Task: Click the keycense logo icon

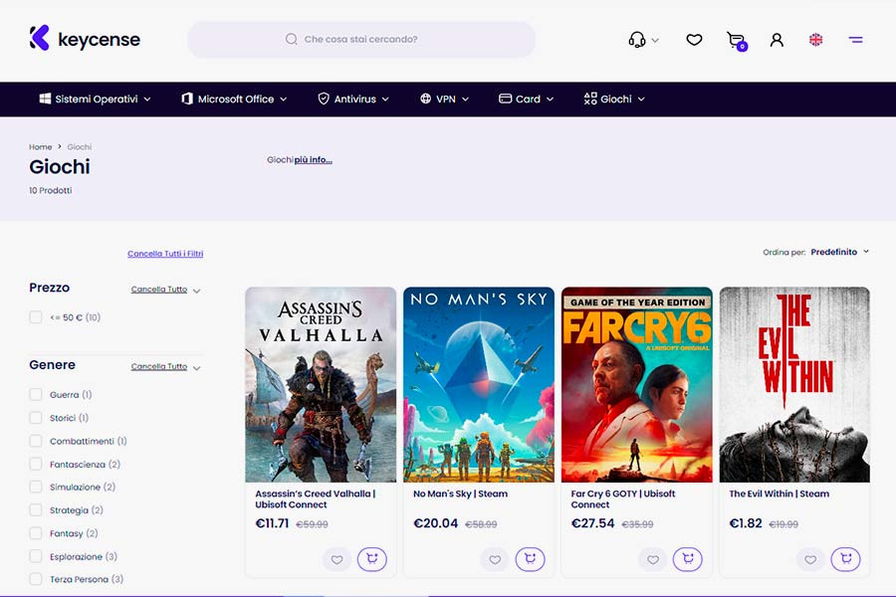Action: (x=39, y=39)
